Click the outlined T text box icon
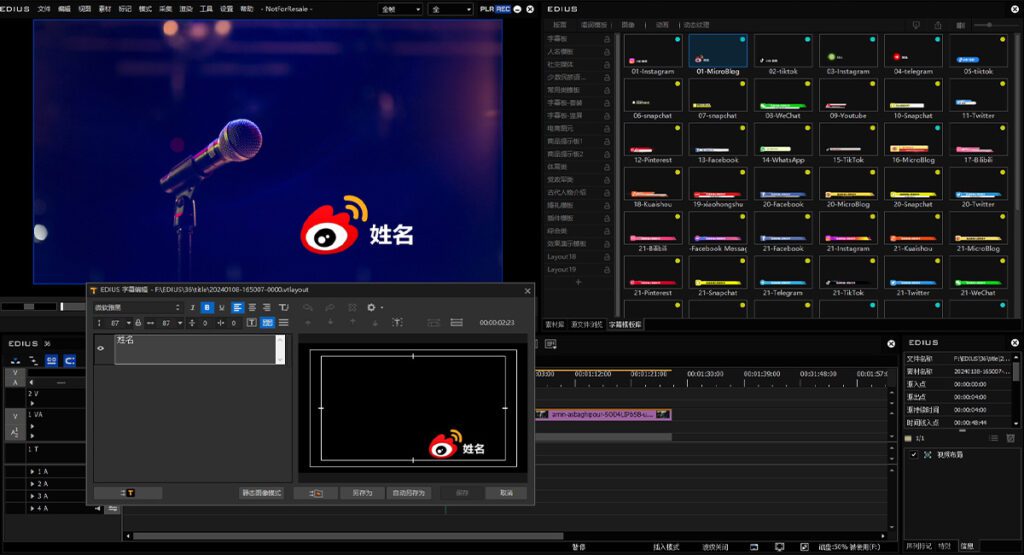The height and width of the screenshot is (555, 1024). pyautogui.click(x=251, y=323)
